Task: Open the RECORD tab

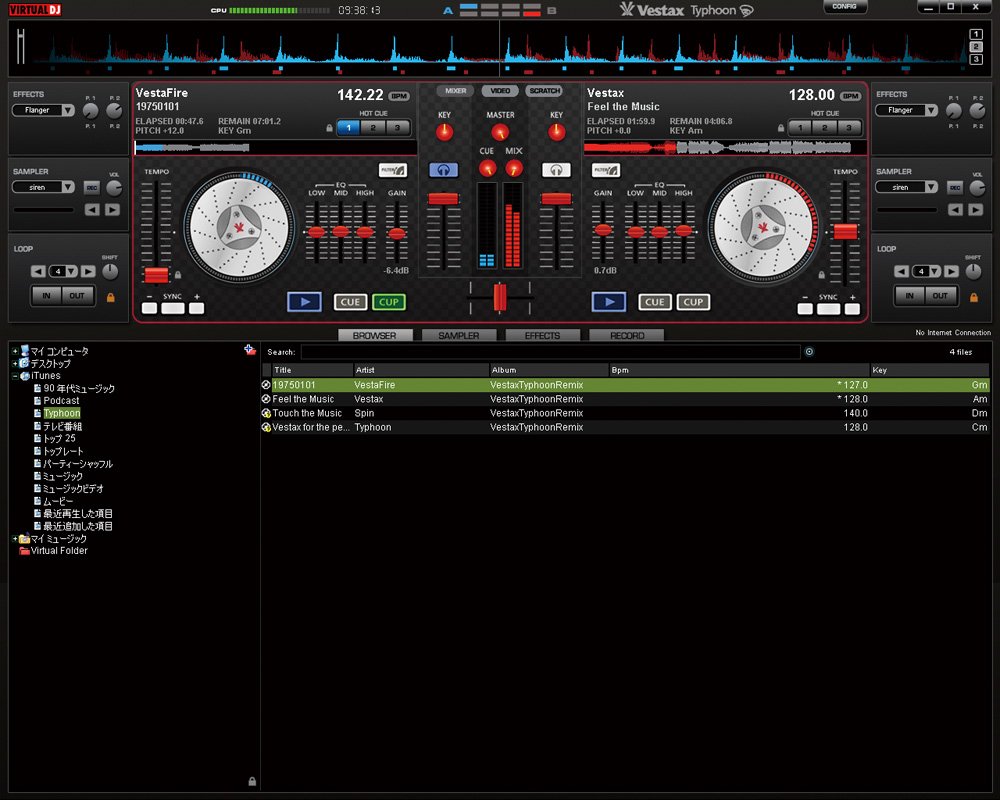Action: click(626, 336)
